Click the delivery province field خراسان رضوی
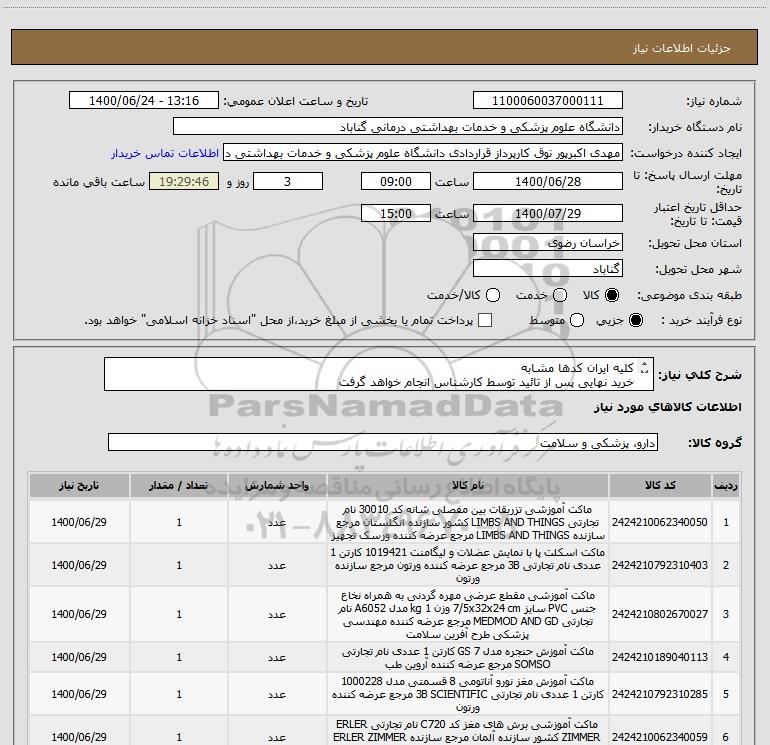The height and width of the screenshot is (745, 770). tap(548, 243)
